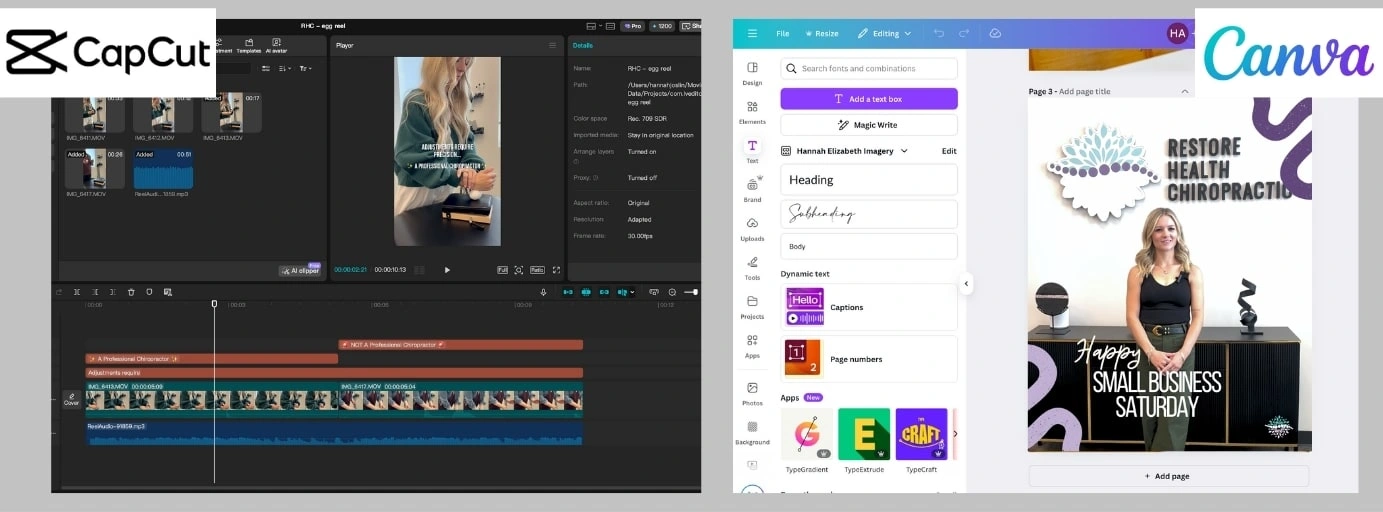Click Canva cloud save status icon
The image size is (1383, 512).
[995, 33]
